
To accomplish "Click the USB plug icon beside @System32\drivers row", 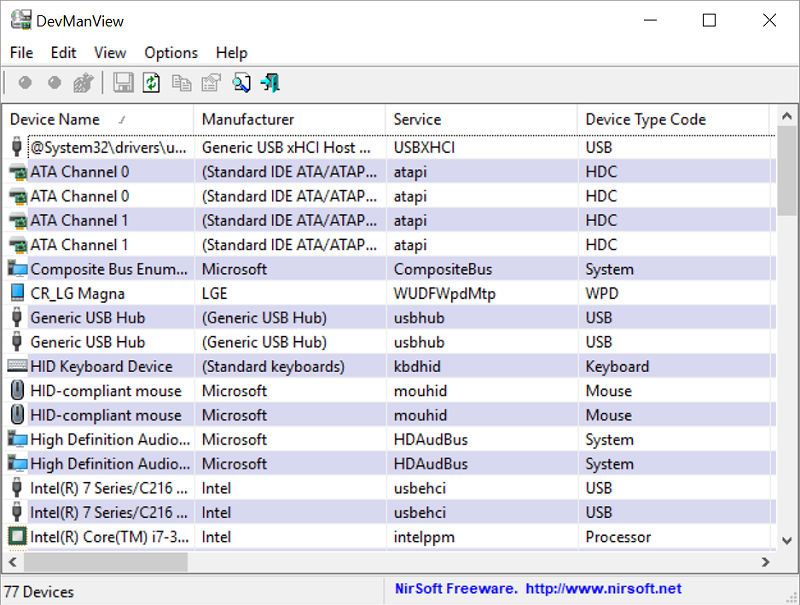I will pyautogui.click(x=17, y=147).
